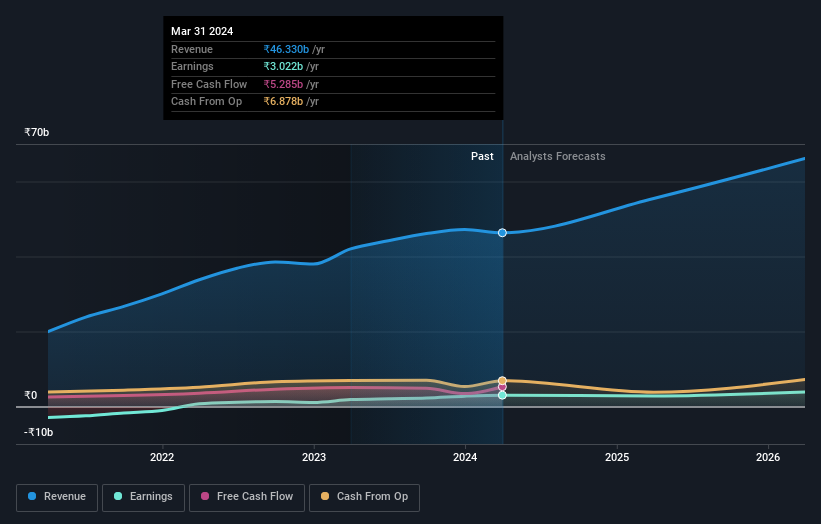Click the blue Revenue data point marker
Screen dimensions: 821x524
pos(502,232)
